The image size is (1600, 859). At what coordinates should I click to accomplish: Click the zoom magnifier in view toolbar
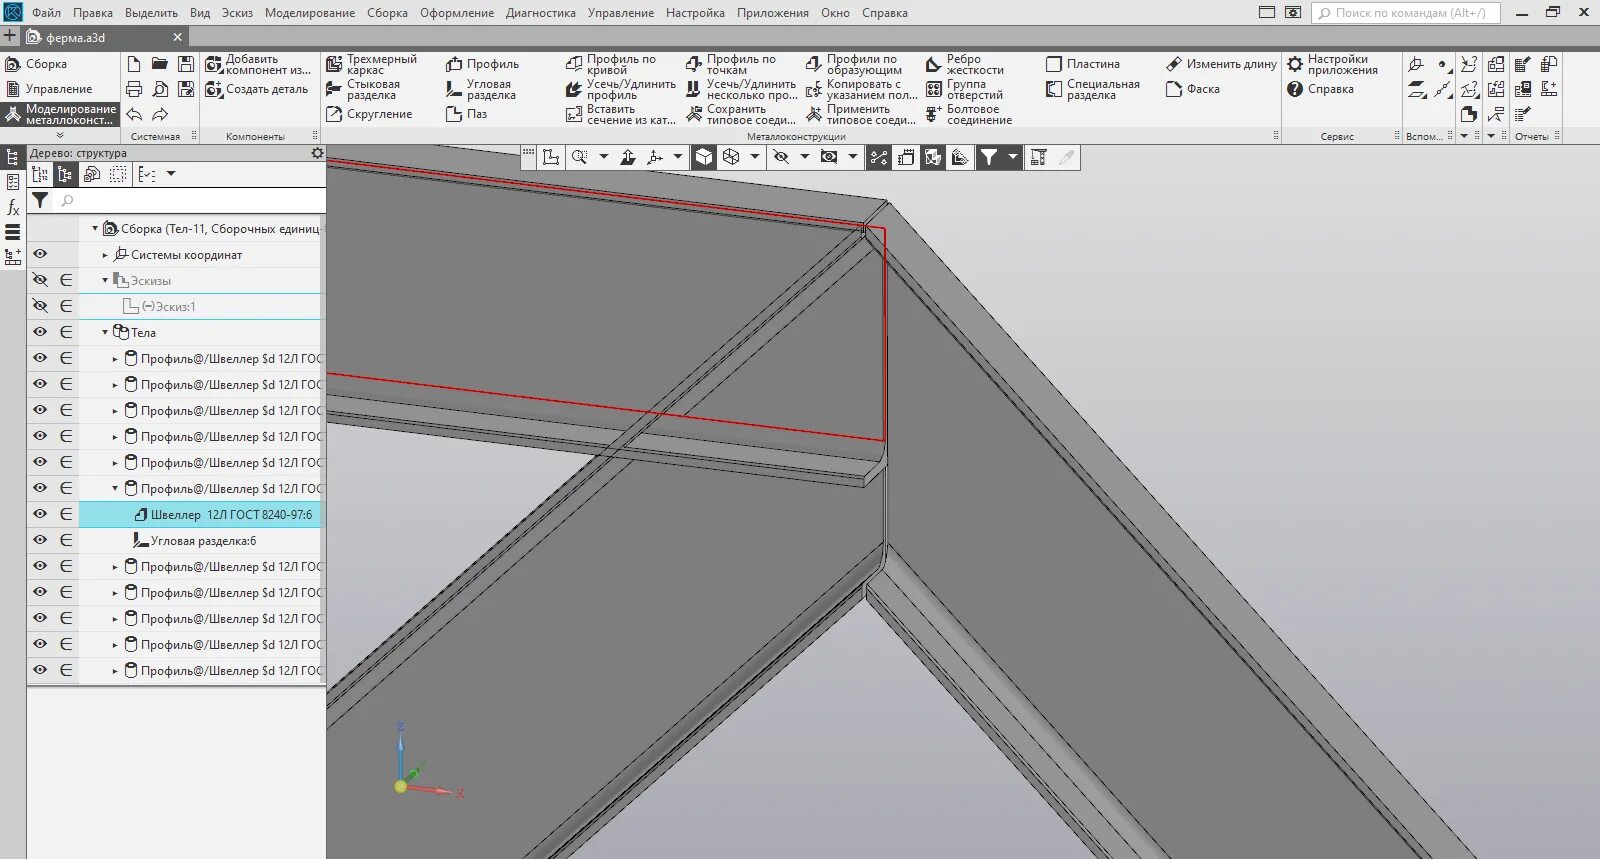579,157
